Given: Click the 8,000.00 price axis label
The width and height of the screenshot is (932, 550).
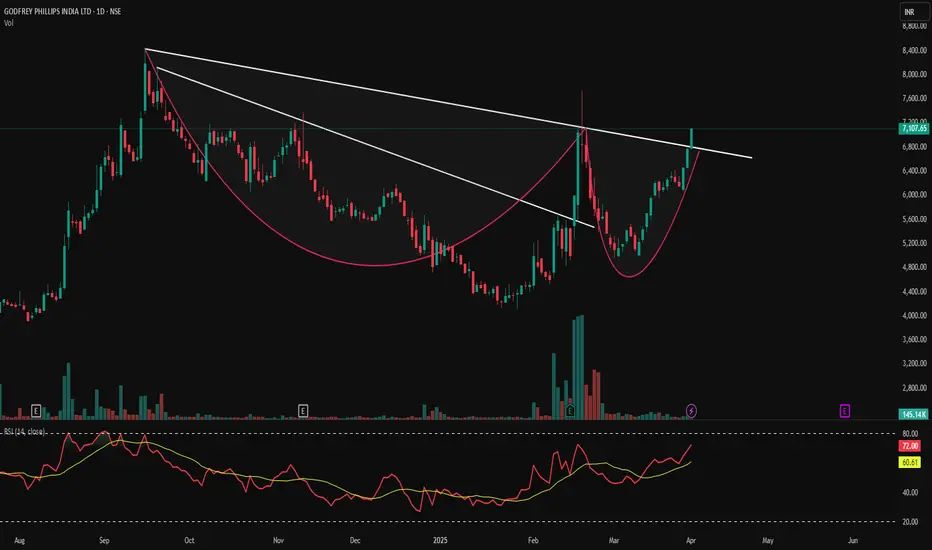Looking at the screenshot, I should [914, 74].
